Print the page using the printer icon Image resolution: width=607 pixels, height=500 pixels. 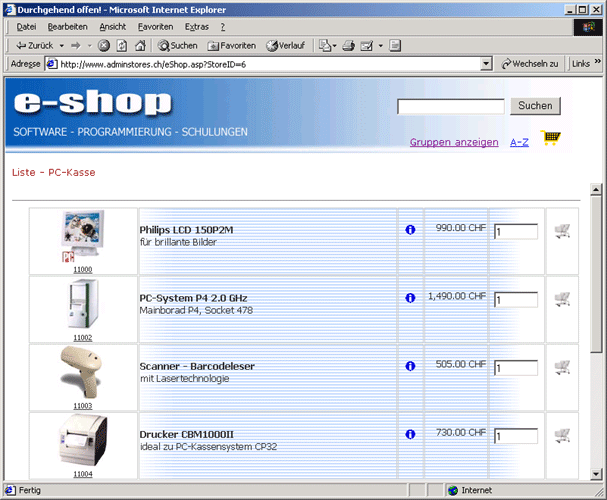348,46
